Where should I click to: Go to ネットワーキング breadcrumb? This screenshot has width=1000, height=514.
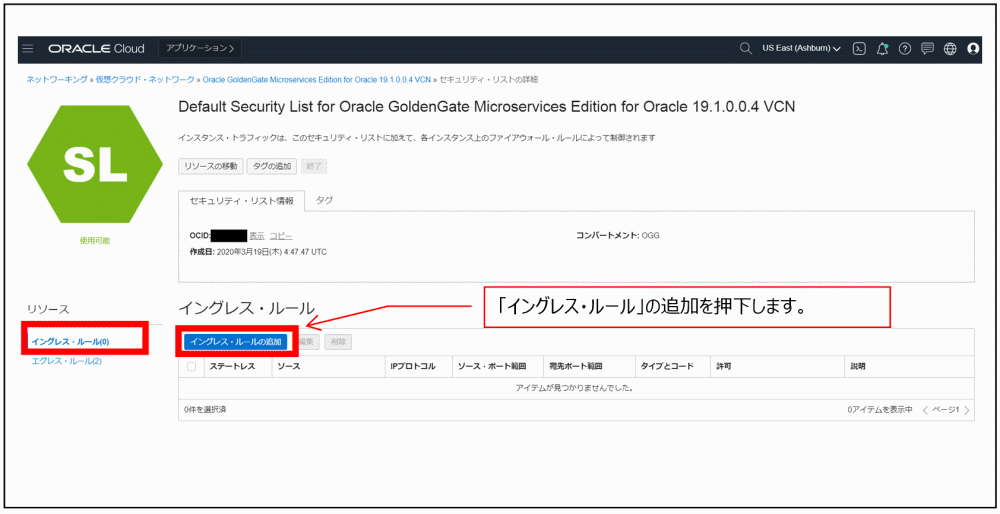point(57,80)
